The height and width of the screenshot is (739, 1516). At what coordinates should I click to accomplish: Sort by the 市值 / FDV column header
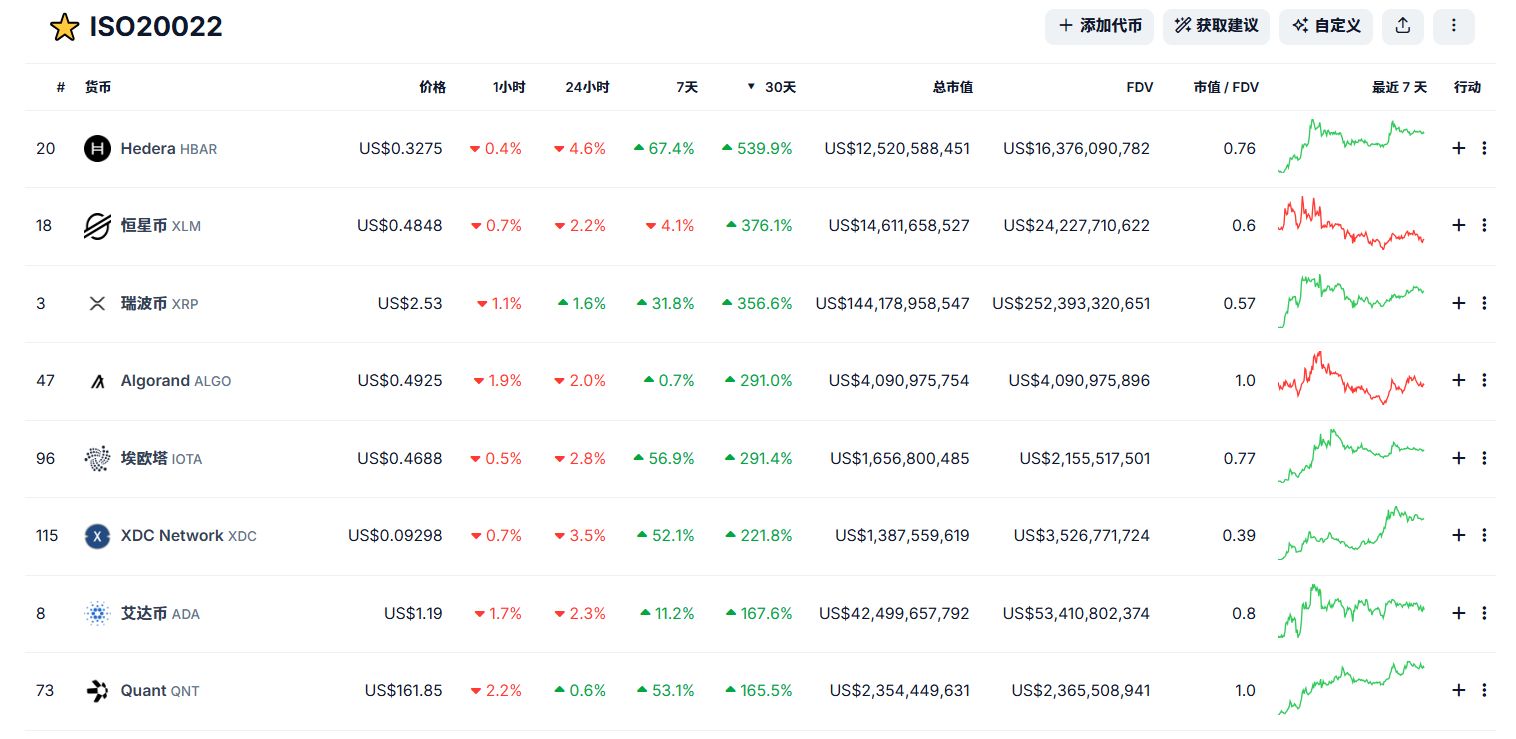(1226, 87)
